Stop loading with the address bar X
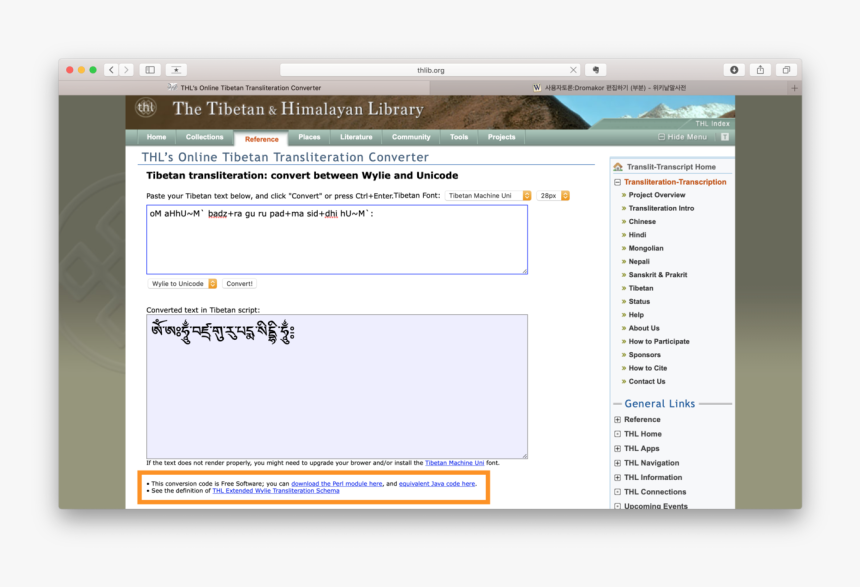 (573, 70)
